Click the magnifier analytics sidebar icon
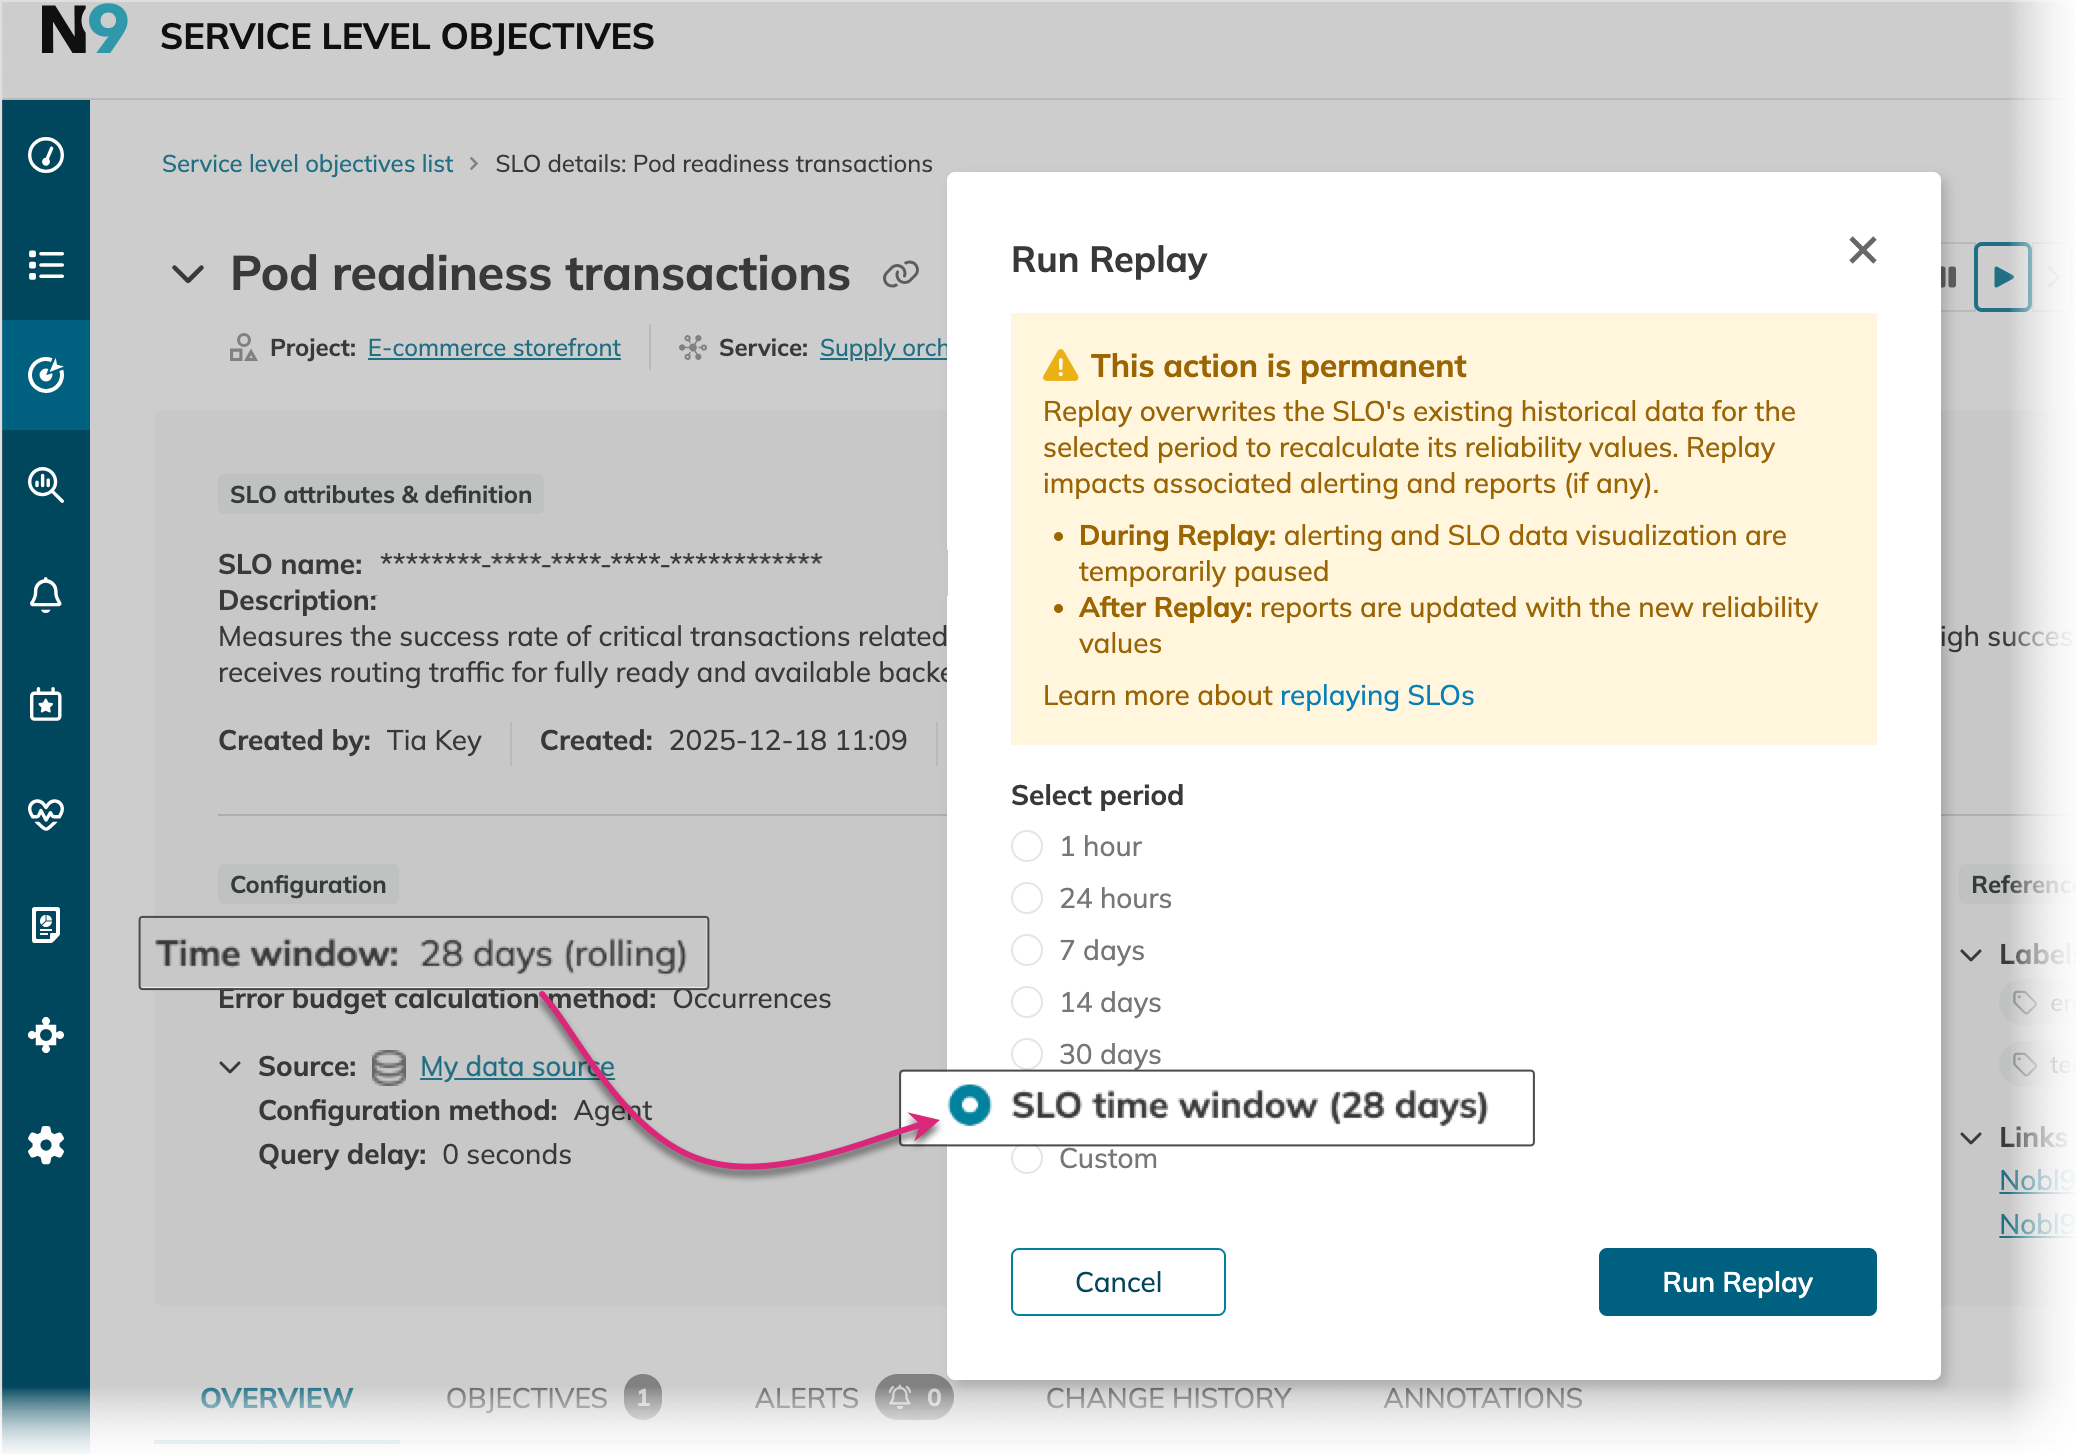Image resolution: width=2076 pixels, height=1454 pixels. tap(46, 485)
